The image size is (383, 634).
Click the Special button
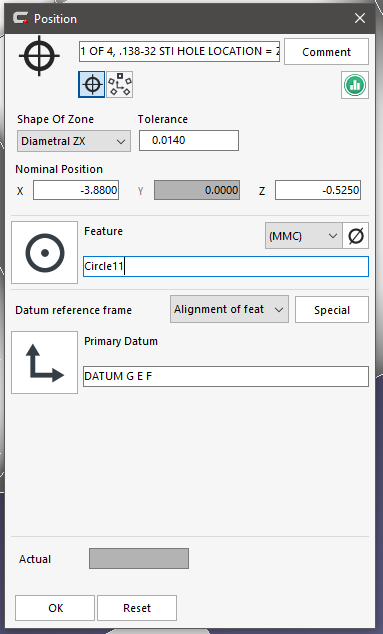[332, 310]
